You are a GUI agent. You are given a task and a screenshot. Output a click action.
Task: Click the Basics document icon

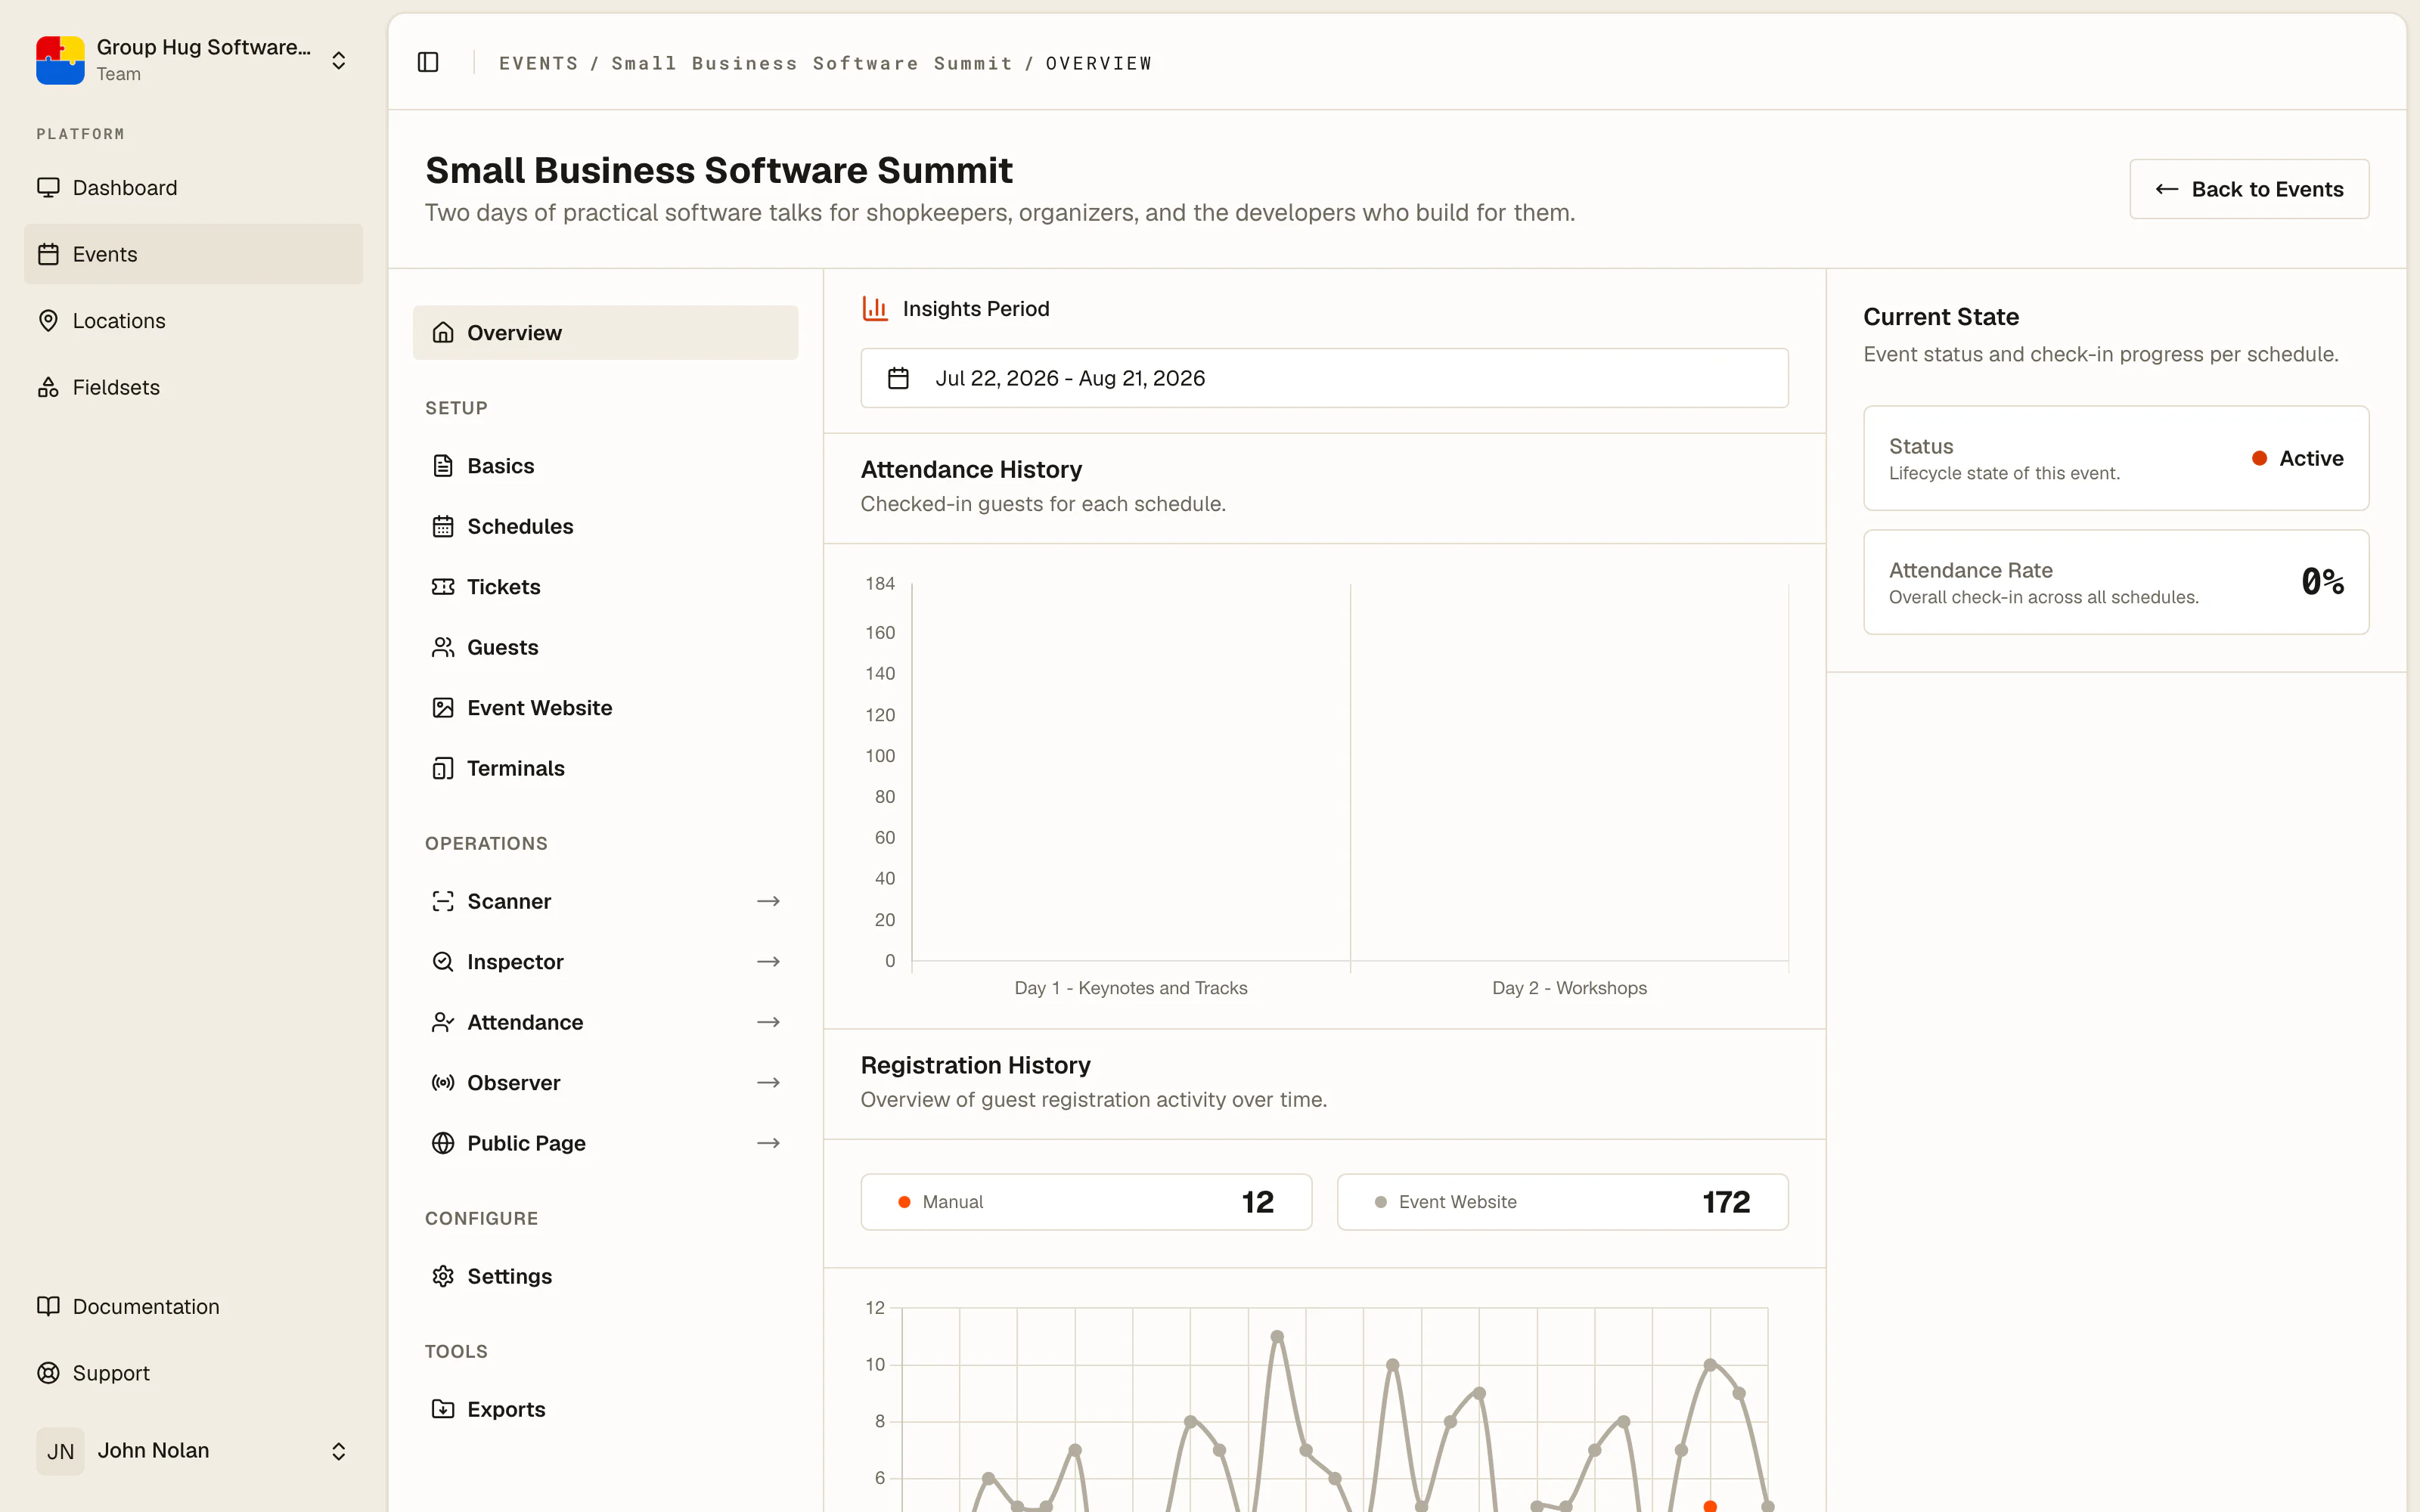443,465
